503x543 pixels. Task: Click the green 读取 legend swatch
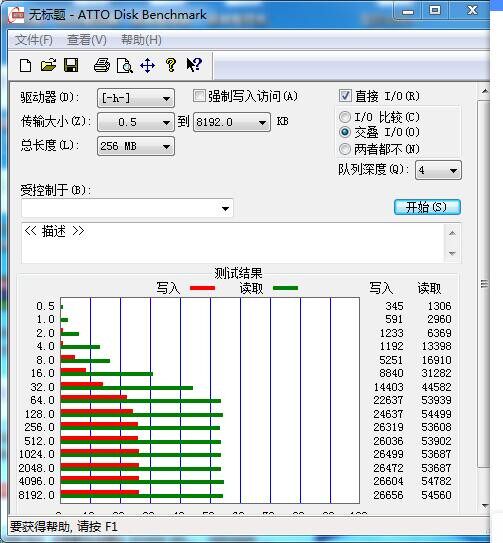click(285, 288)
